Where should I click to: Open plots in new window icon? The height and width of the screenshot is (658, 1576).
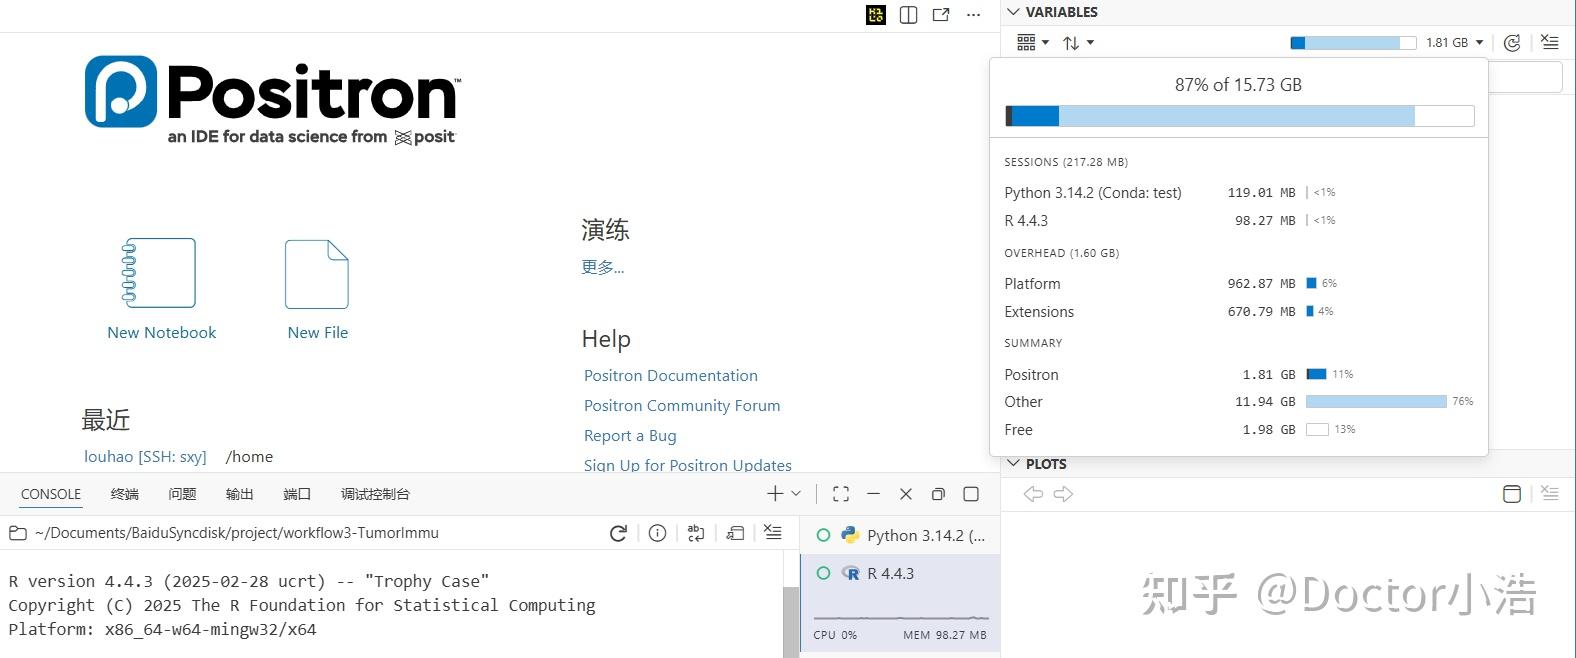[x=1512, y=494]
